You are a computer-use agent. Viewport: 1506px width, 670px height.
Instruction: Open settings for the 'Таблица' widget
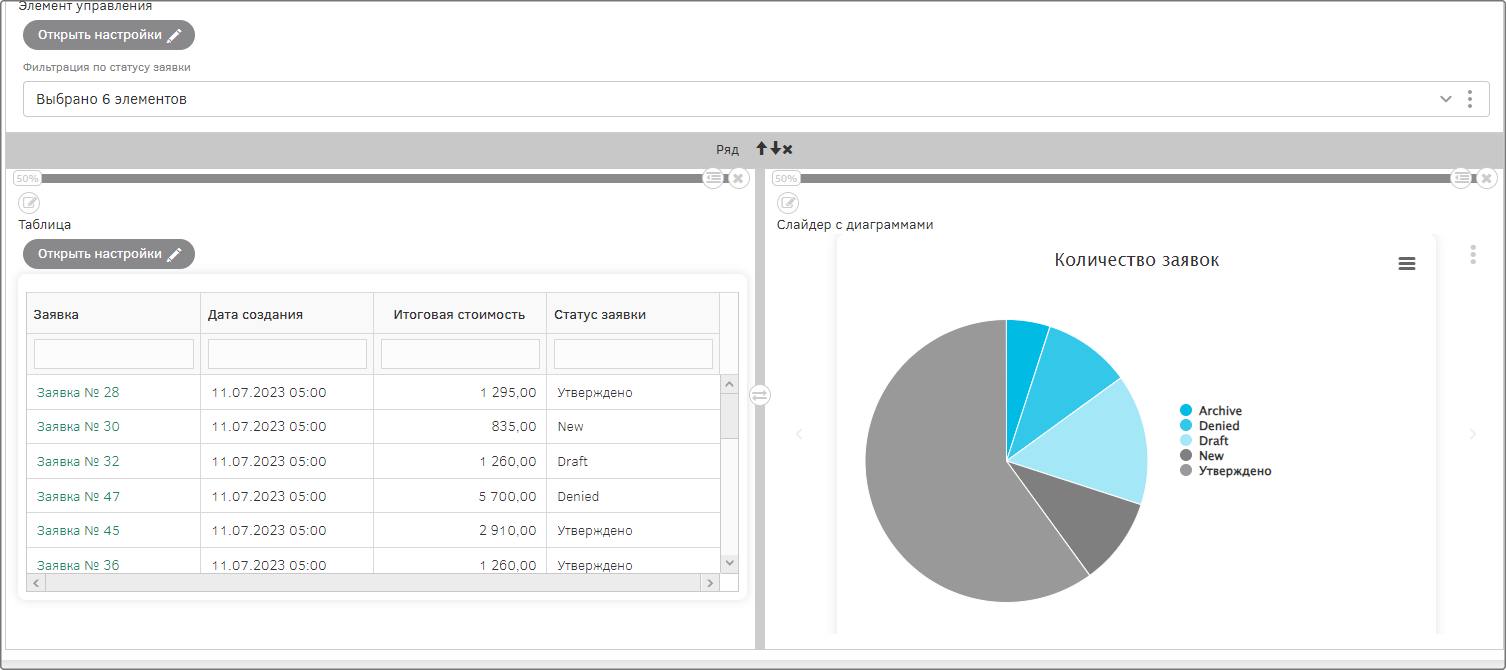[109, 254]
